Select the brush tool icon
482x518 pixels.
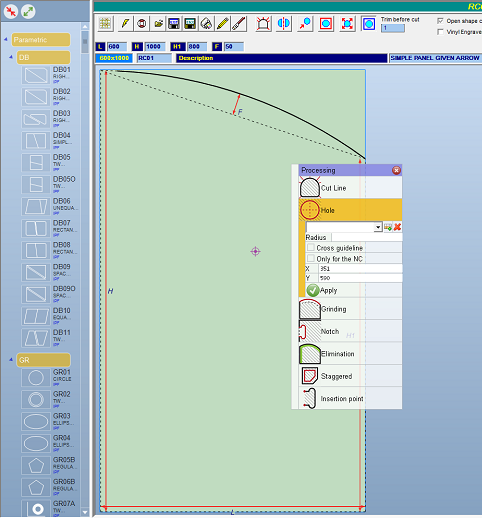(x=239, y=24)
